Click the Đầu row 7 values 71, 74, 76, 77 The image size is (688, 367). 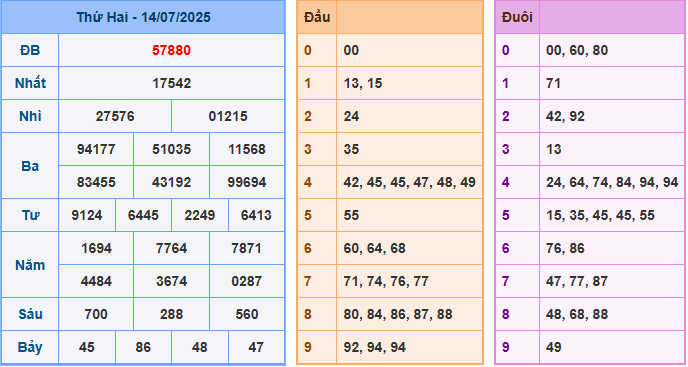pyautogui.click(x=386, y=281)
